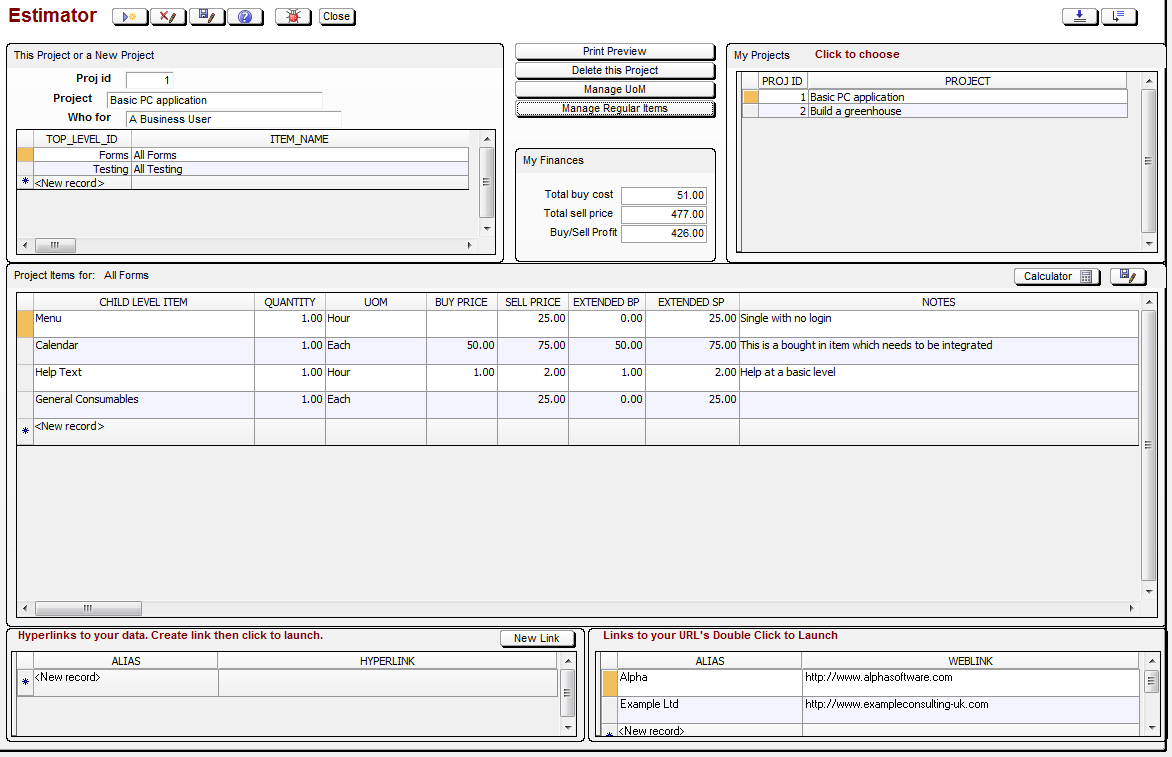Select the Build a greenhouse project row

tap(855, 112)
